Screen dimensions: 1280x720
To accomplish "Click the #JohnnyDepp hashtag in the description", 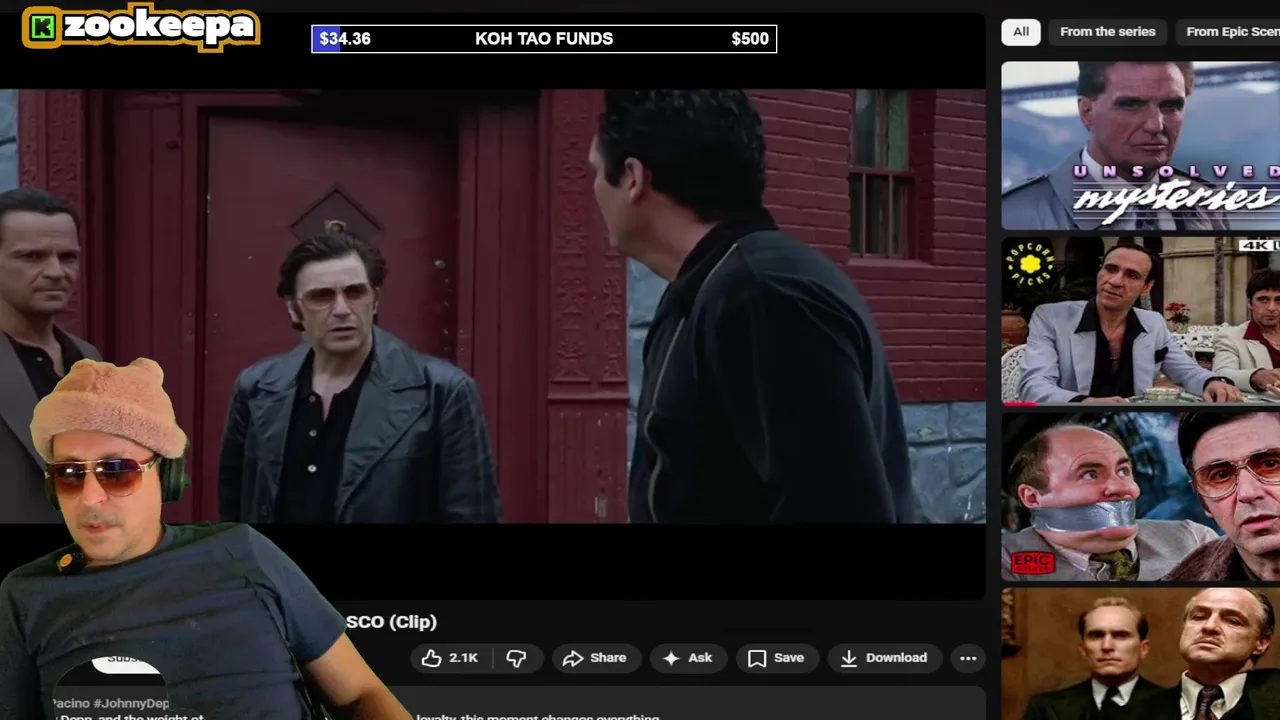I will [130, 703].
